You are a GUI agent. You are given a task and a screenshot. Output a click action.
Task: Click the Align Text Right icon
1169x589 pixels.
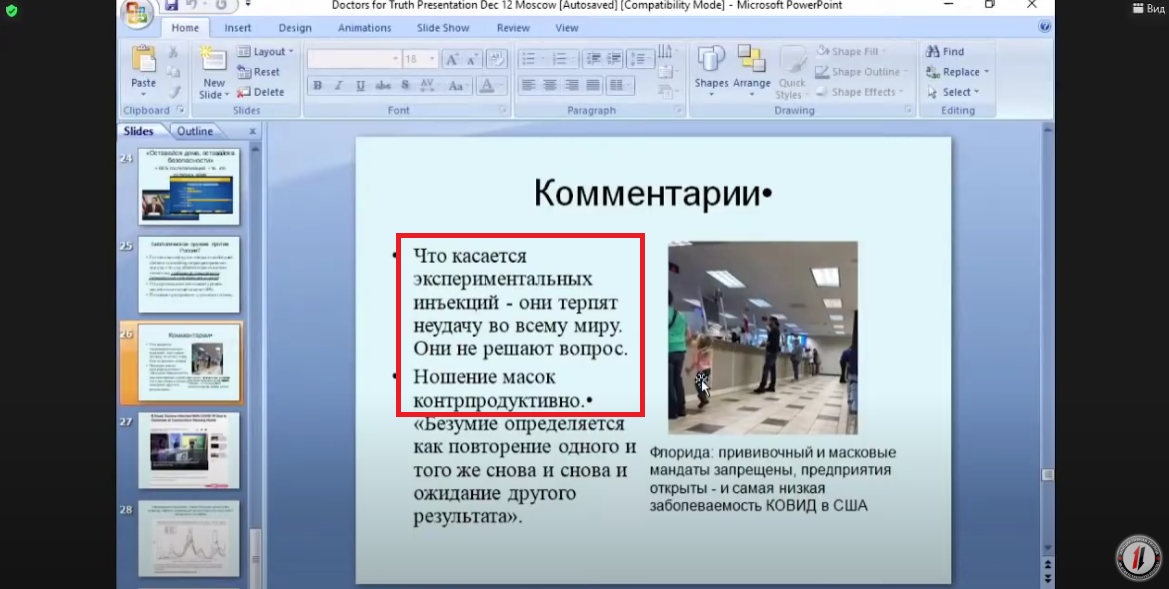pos(571,86)
